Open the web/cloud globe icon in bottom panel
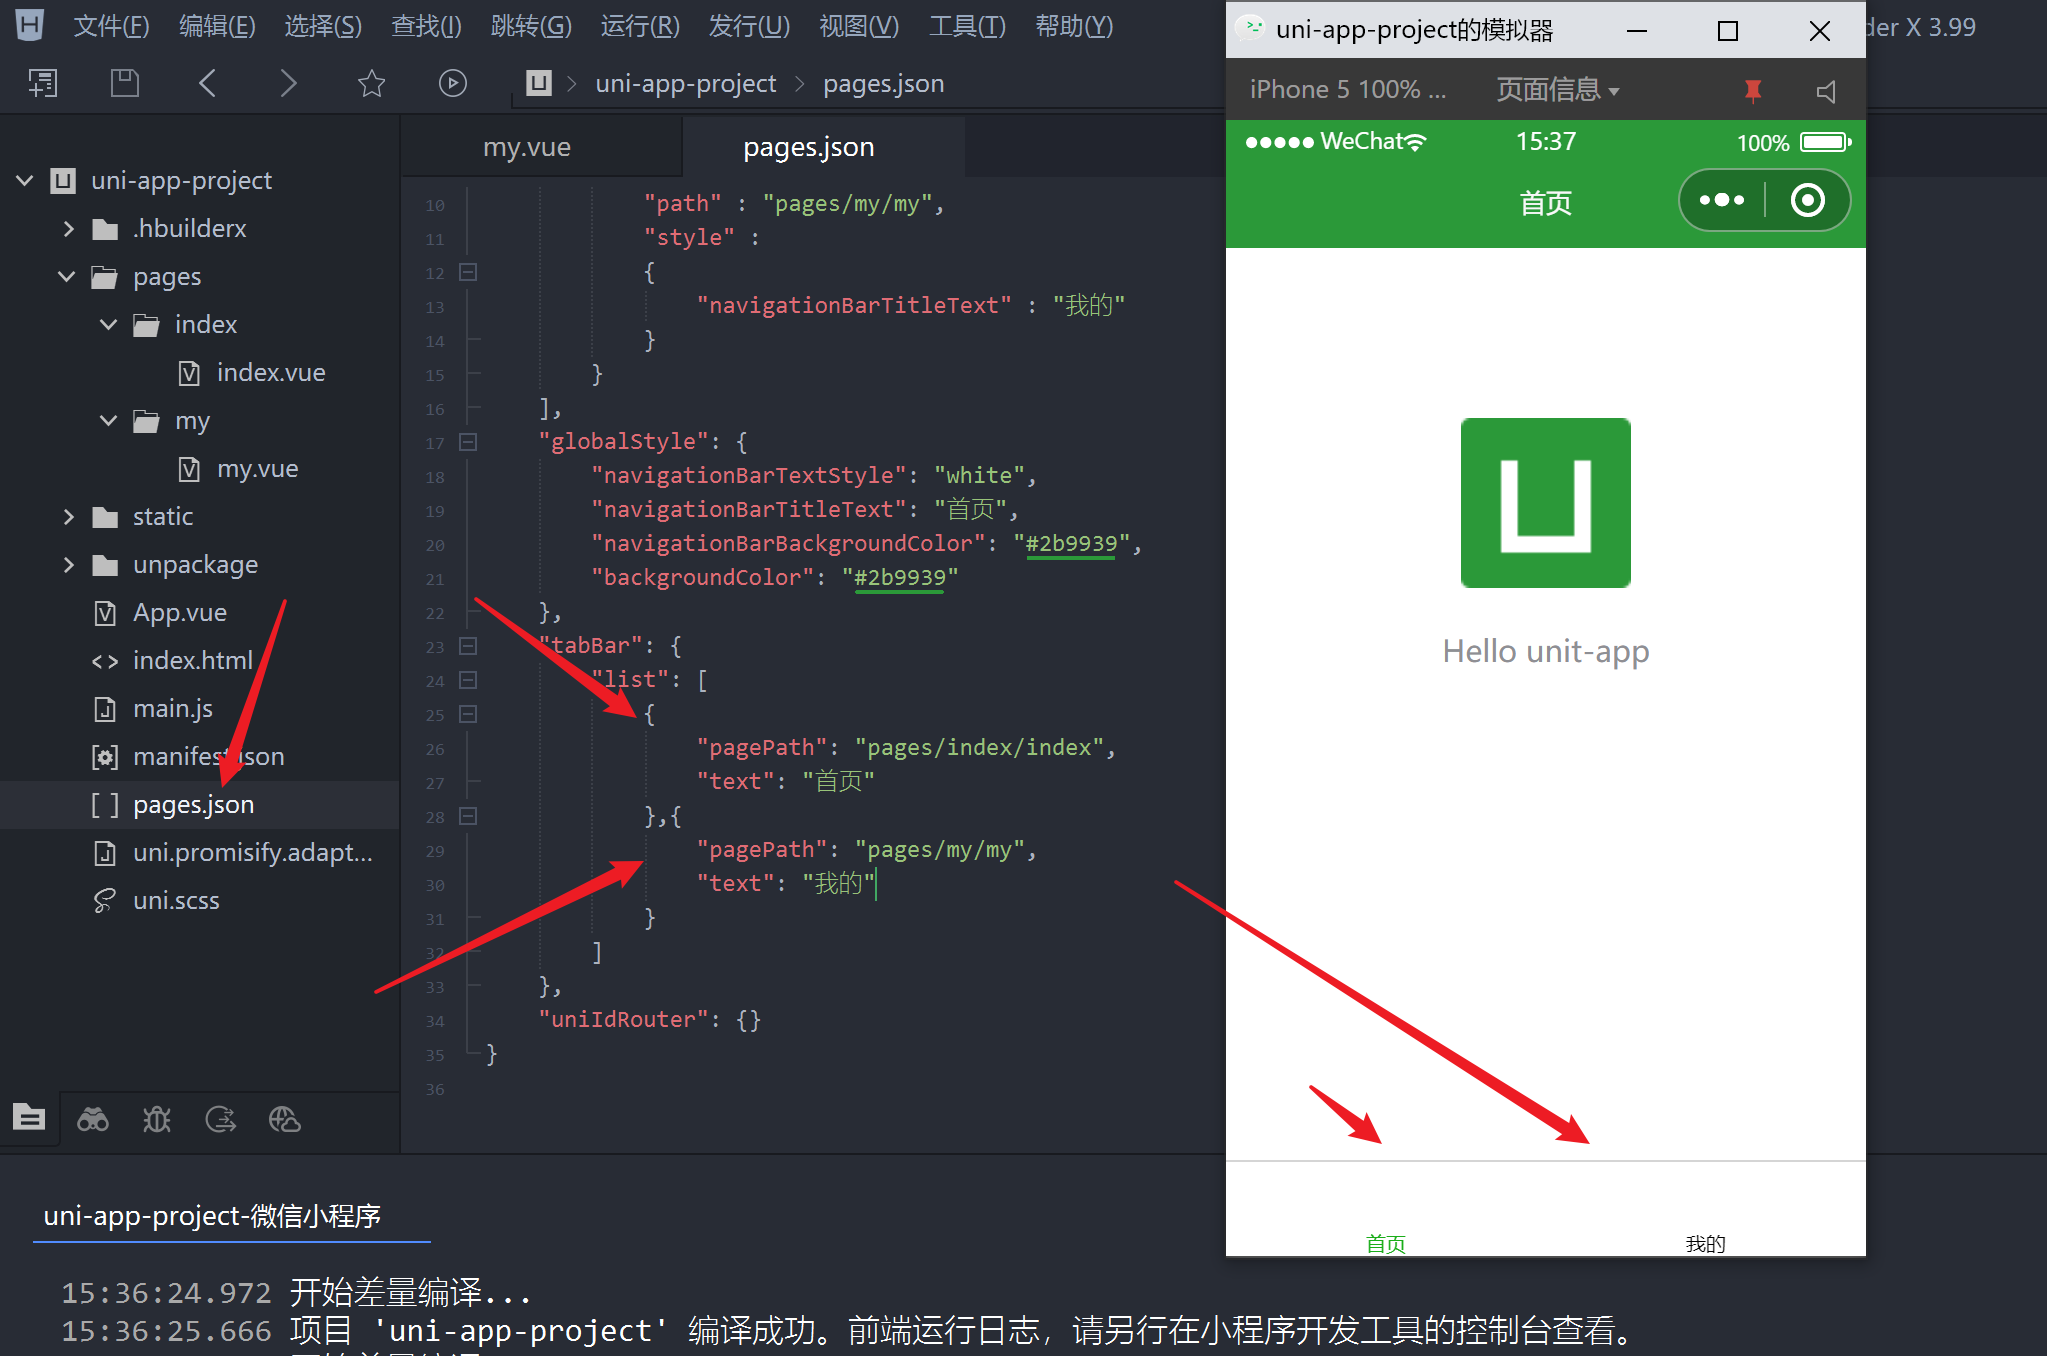 tap(285, 1120)
